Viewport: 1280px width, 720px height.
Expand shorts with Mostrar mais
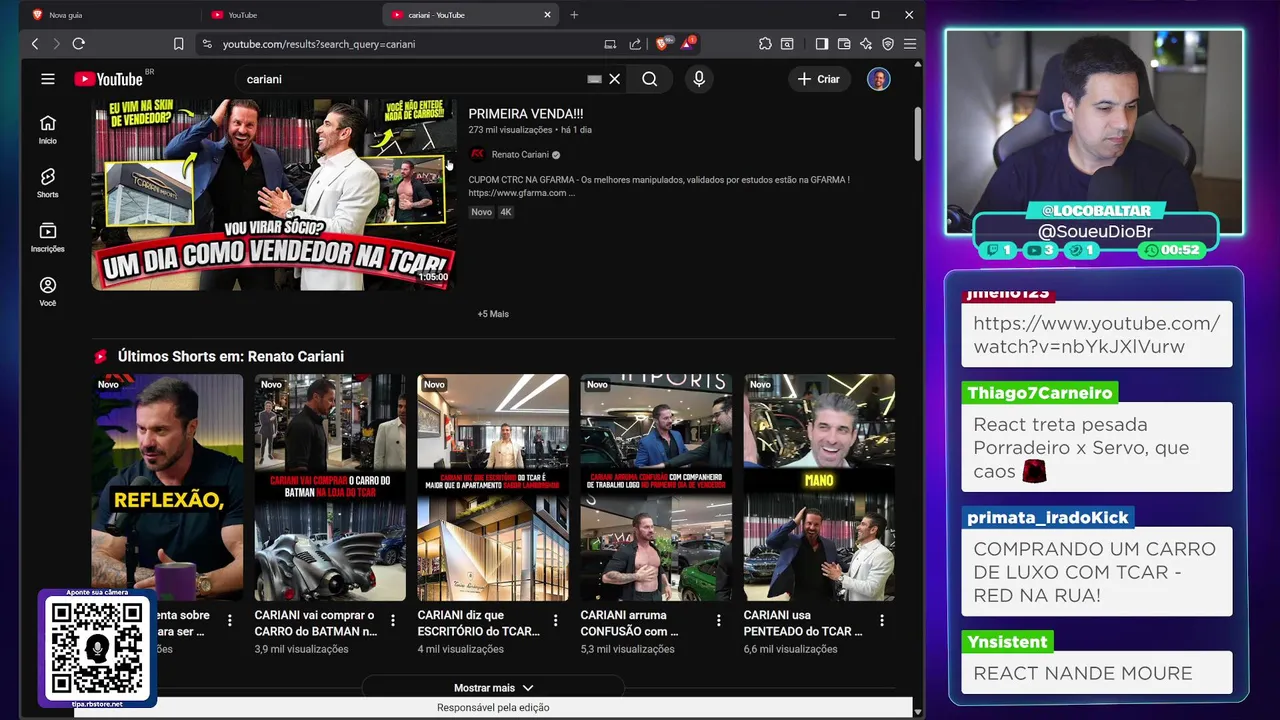point(493,688)
